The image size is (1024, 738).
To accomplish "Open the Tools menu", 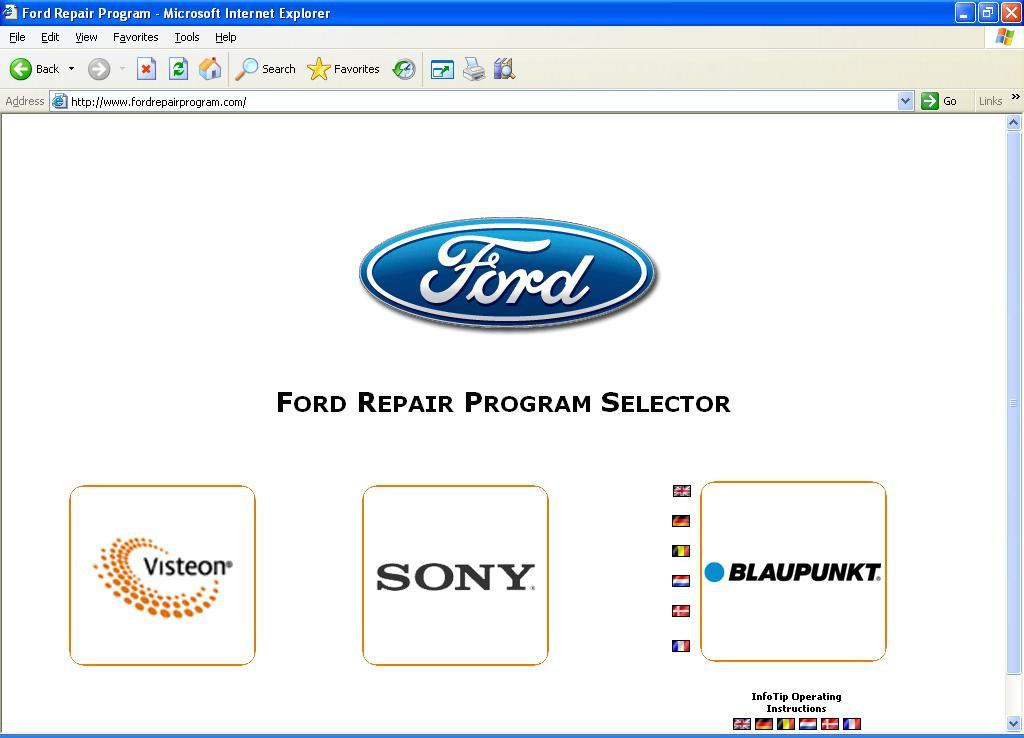I will coord(187,37).
